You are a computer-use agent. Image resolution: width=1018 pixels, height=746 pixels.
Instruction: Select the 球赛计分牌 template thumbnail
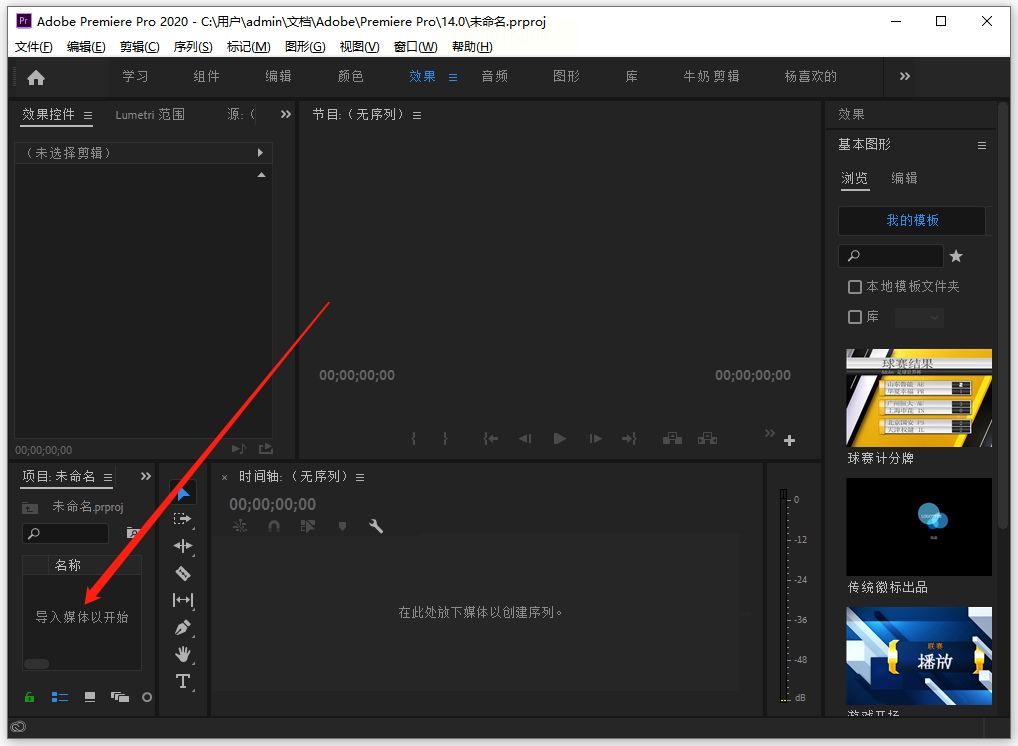[918, 398]
